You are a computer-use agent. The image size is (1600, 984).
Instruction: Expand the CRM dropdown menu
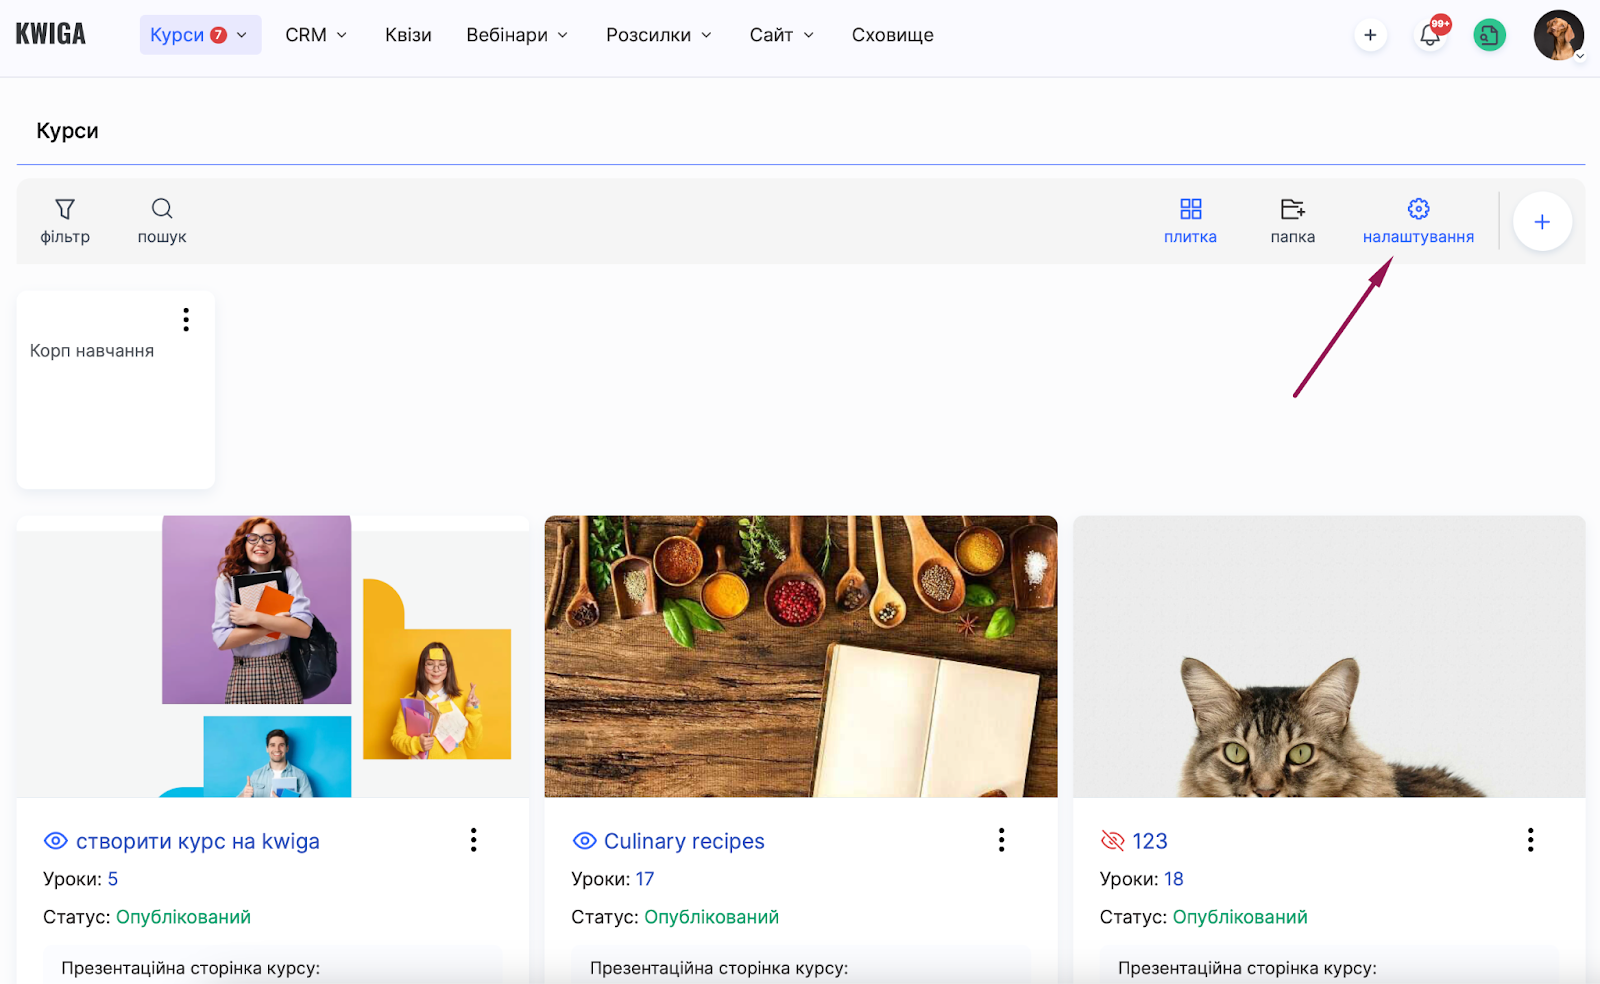tap(316, 35)
